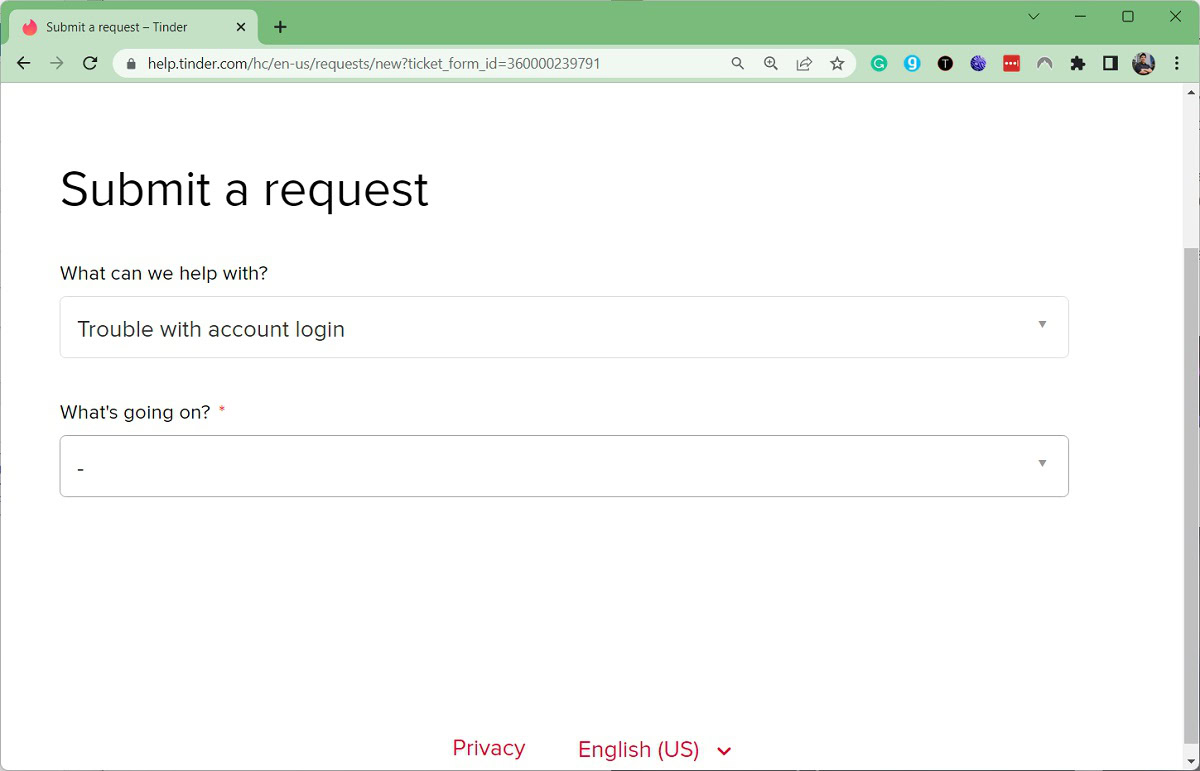Reload the Tinder help page
1200x771 pixels.
click(90, 63)
